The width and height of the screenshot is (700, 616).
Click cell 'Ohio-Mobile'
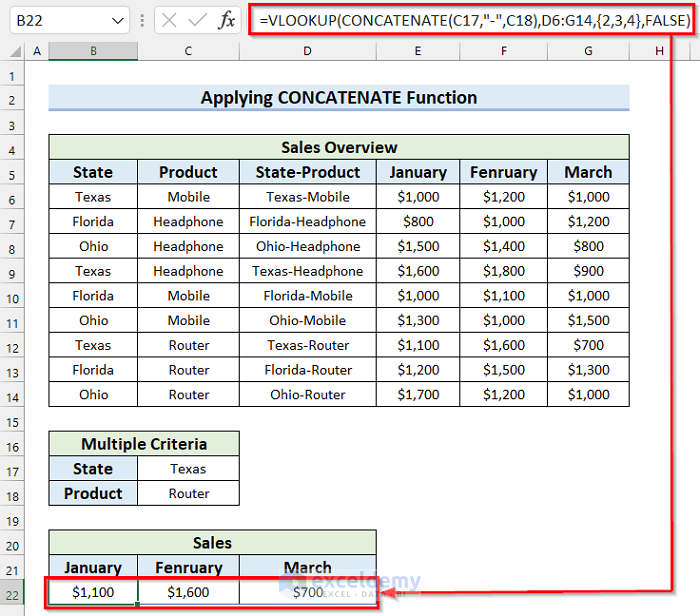click(x=308, y=320)
